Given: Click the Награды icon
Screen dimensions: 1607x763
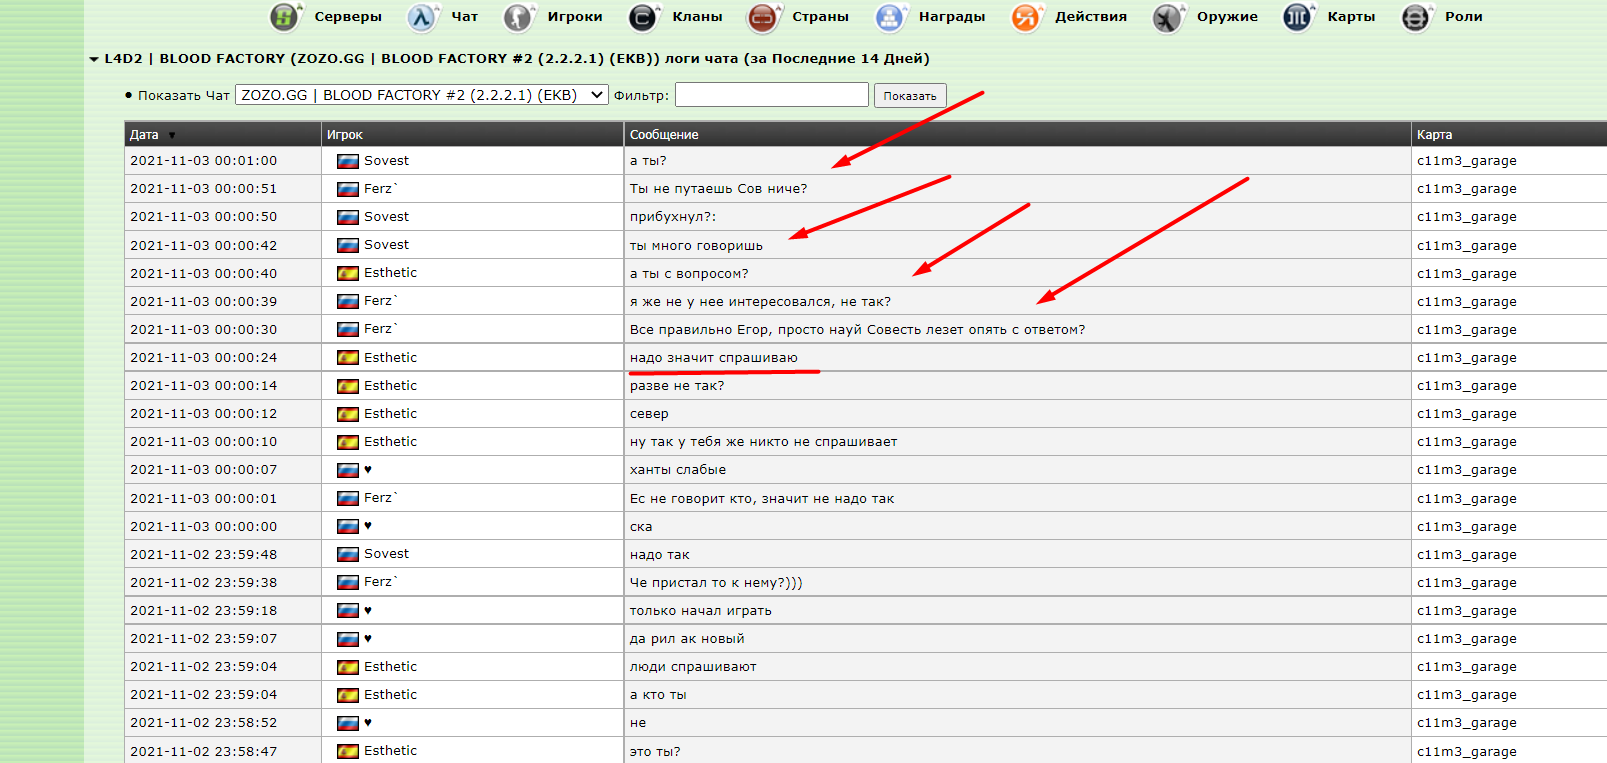Looking at the screenshot, I should 889,17.
